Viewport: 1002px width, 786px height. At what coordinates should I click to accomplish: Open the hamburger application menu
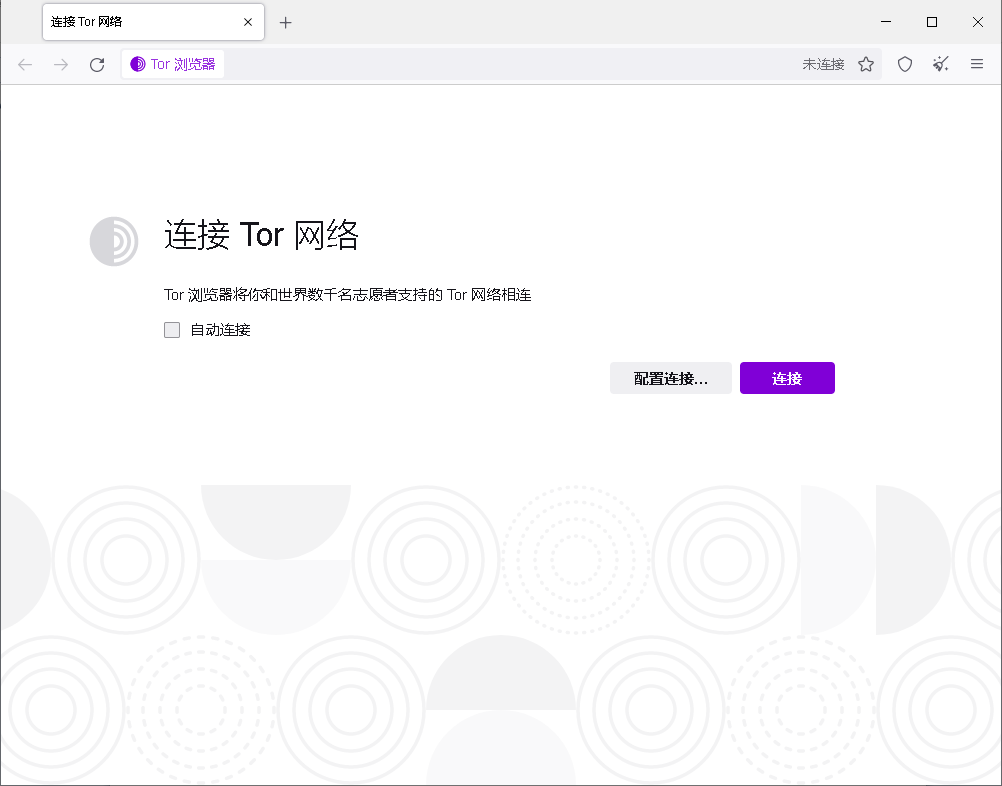pos(976,64)
